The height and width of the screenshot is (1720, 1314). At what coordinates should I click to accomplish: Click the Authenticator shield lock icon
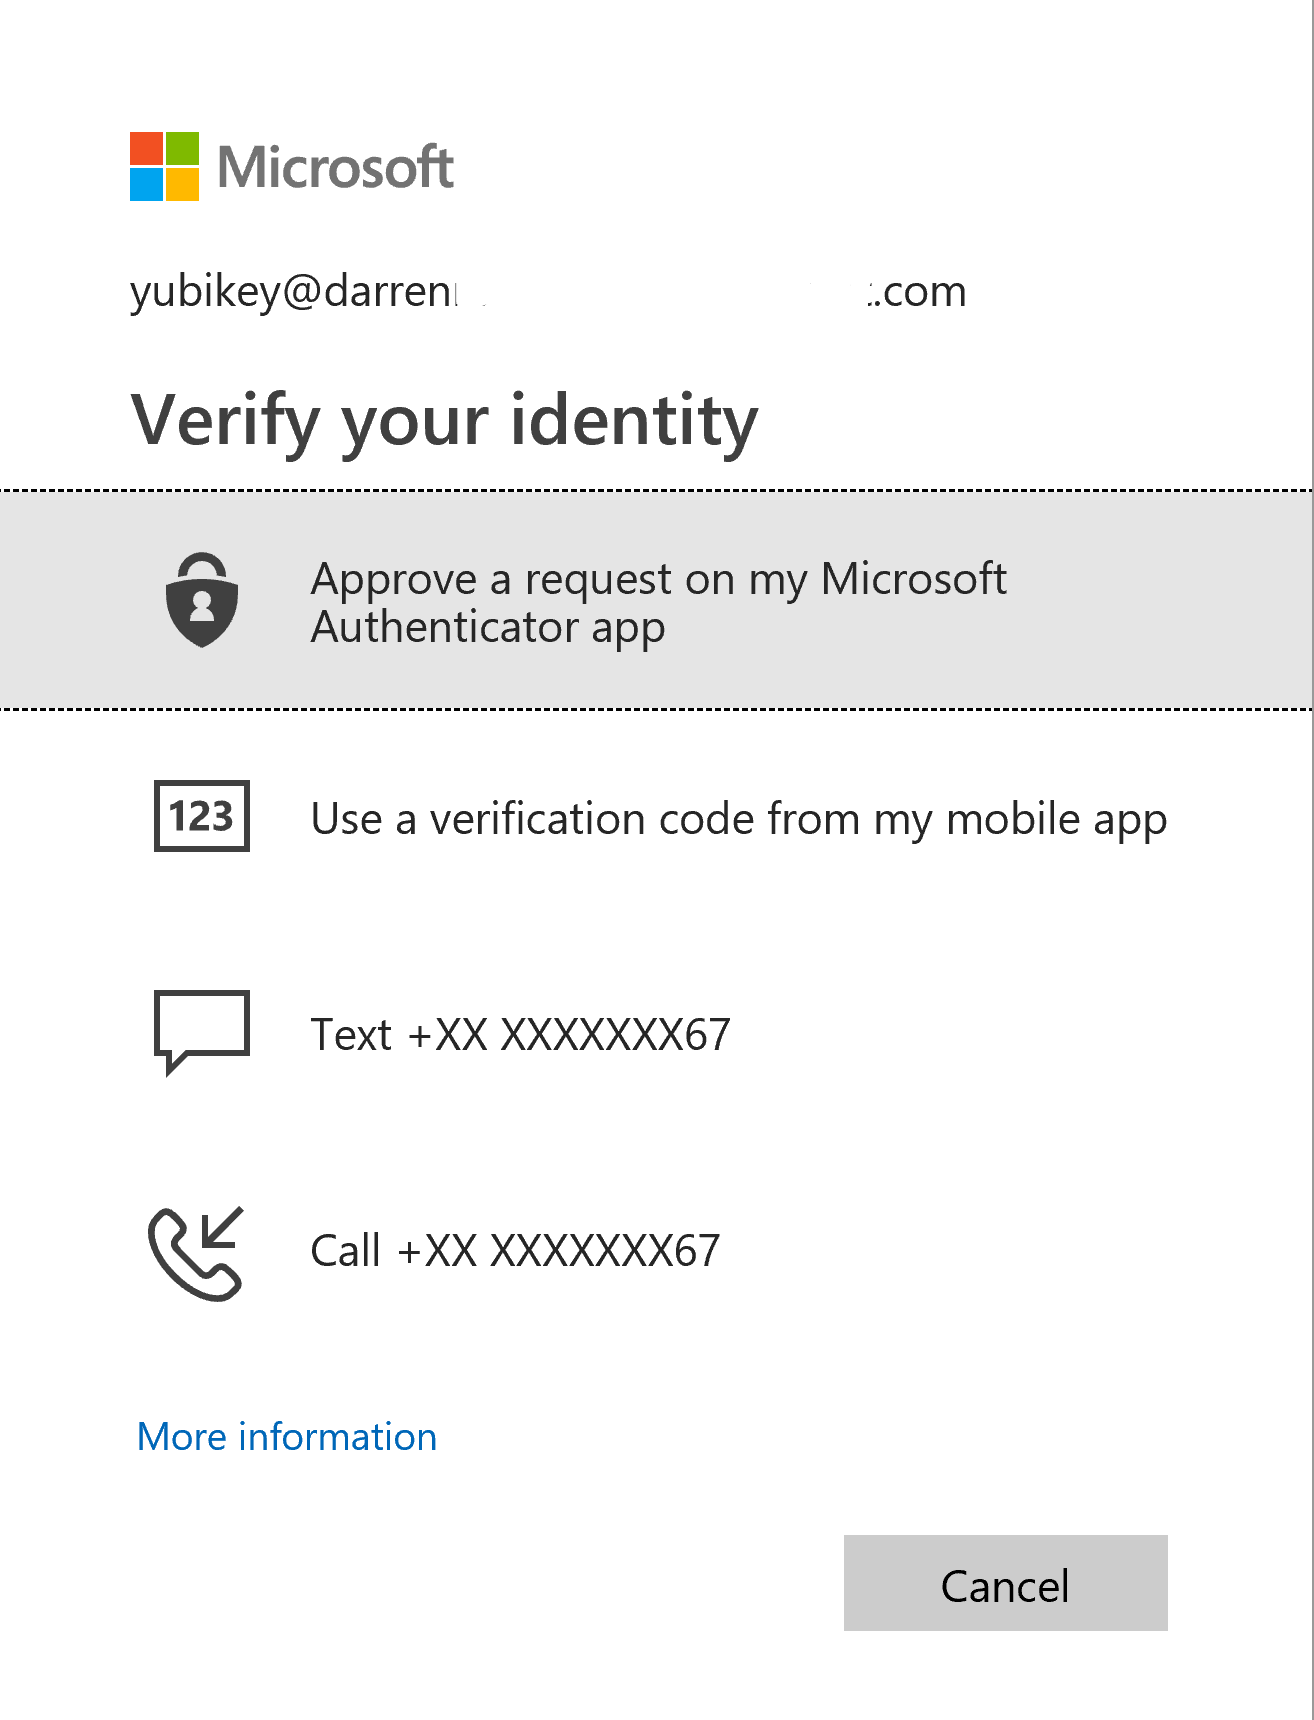(x=202, y=600)
